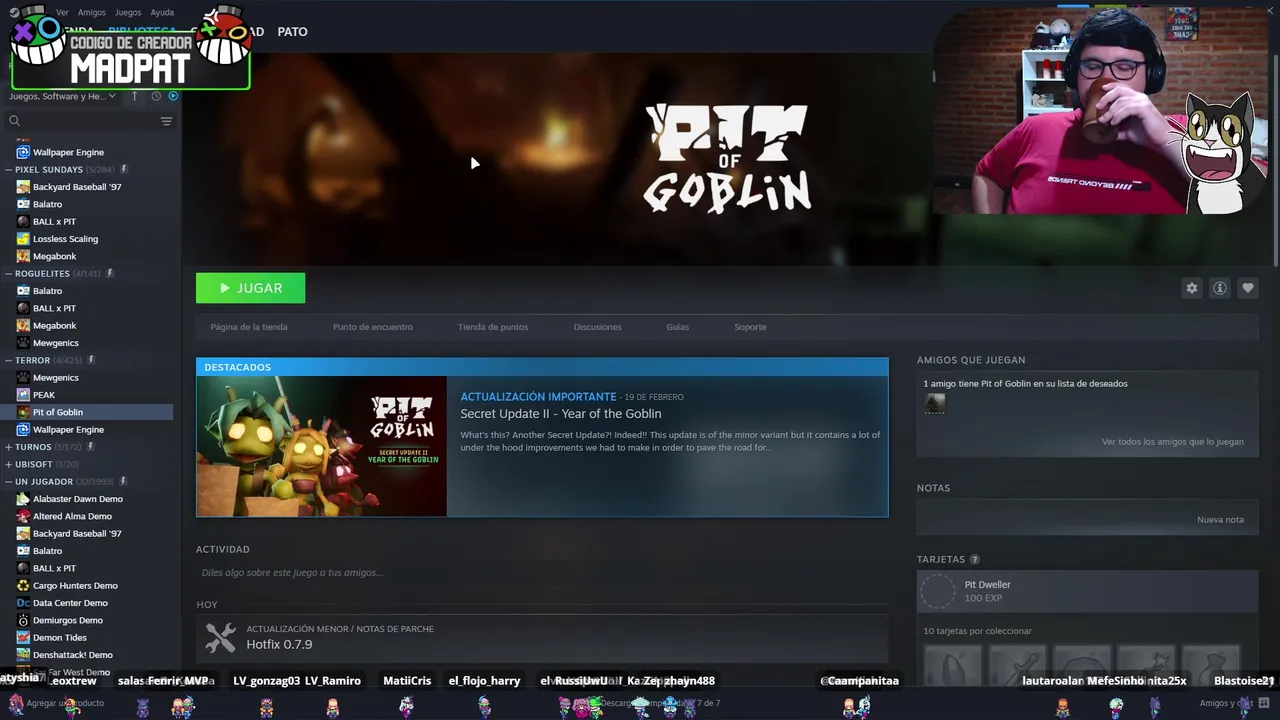Image resolution: width=1280 pixels, height=720 pixels.
Task: Click Denshattack! Demo icon
Action: pos(23,655)
